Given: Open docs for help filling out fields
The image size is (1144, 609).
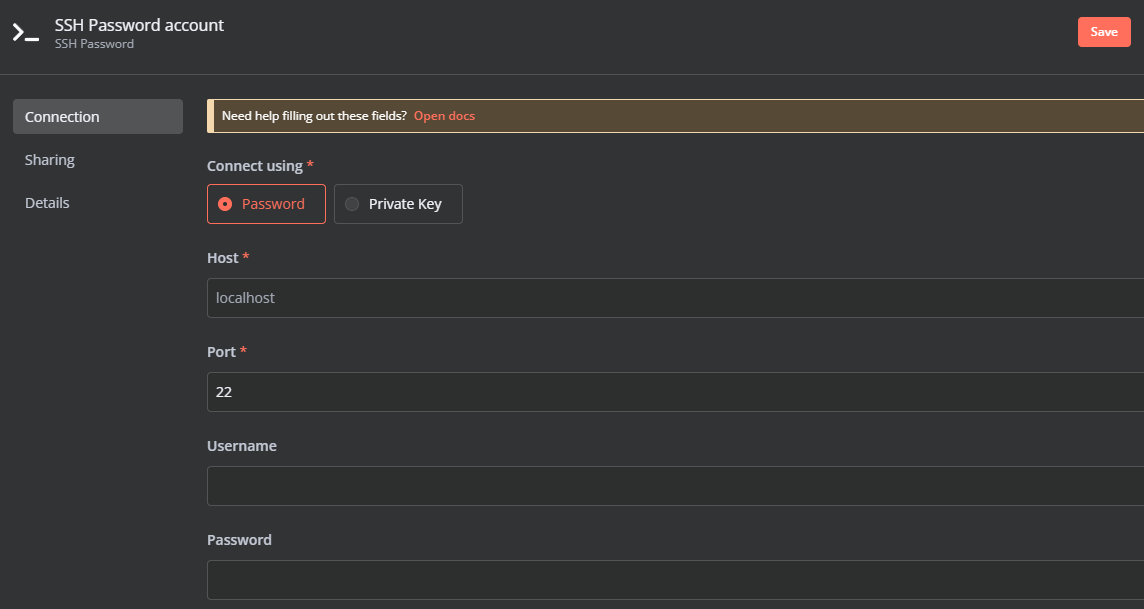Looking at the screenshot, I should point(444,115).
